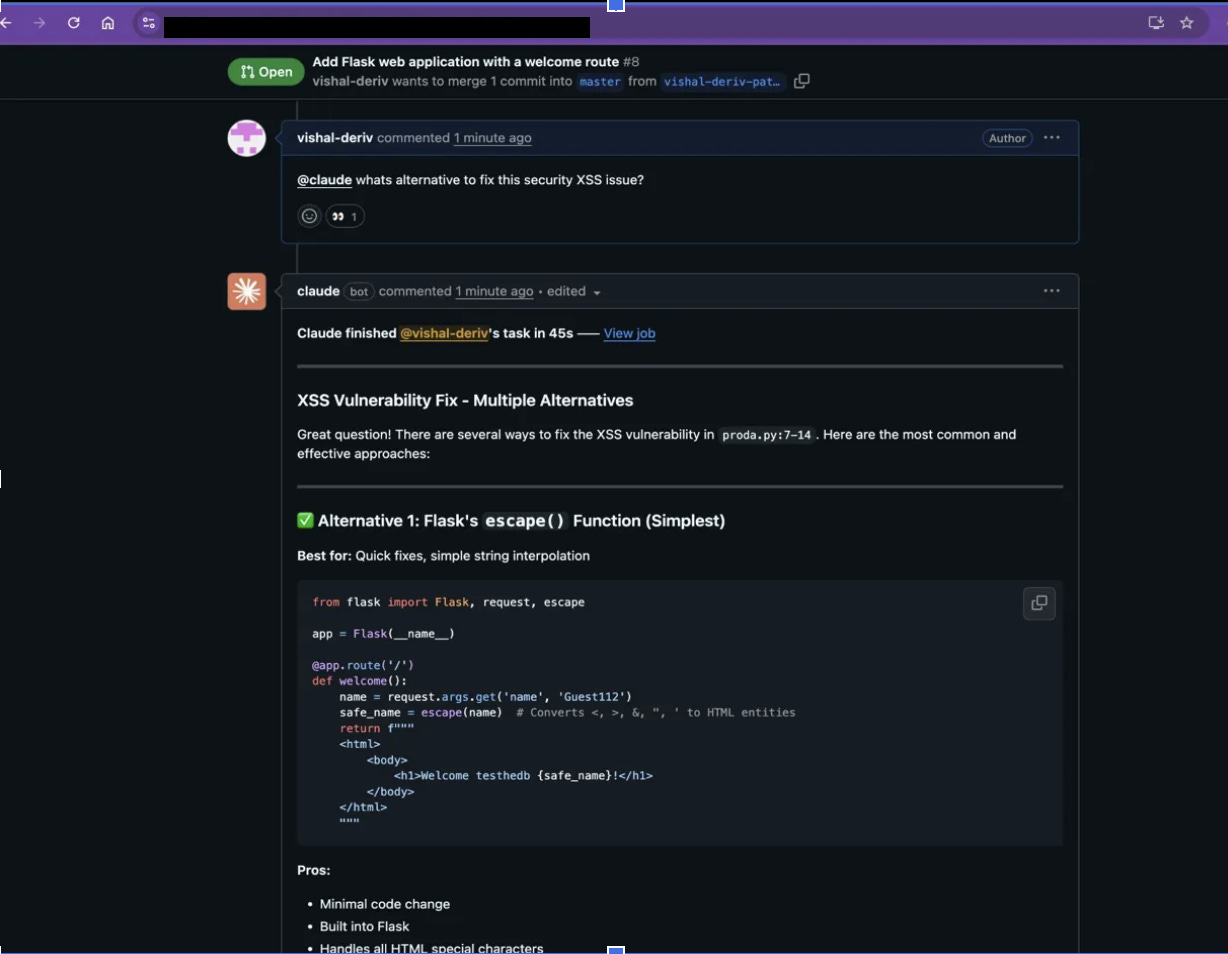
Task: Click the 'from flask import' code line
Action: [448, 602]
